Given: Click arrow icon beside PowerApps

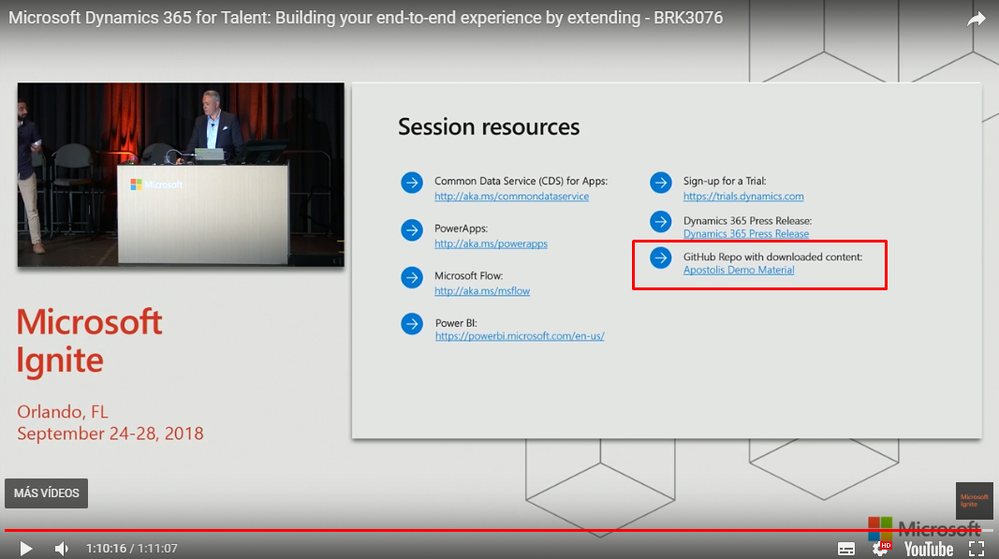Looking at the screenshot, I should pos(412,230).
